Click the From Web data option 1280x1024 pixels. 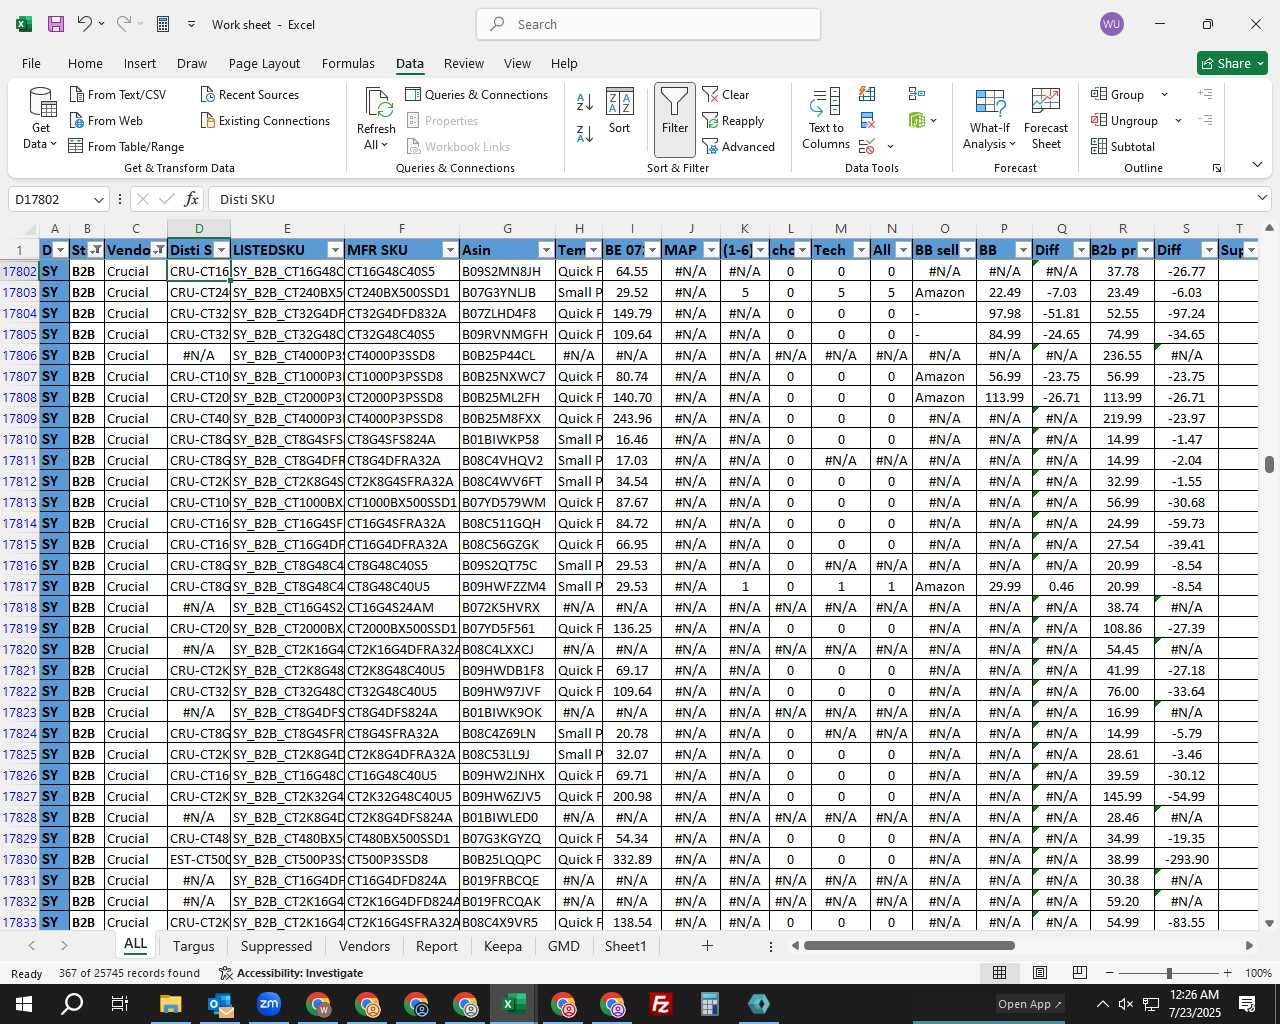106,120
